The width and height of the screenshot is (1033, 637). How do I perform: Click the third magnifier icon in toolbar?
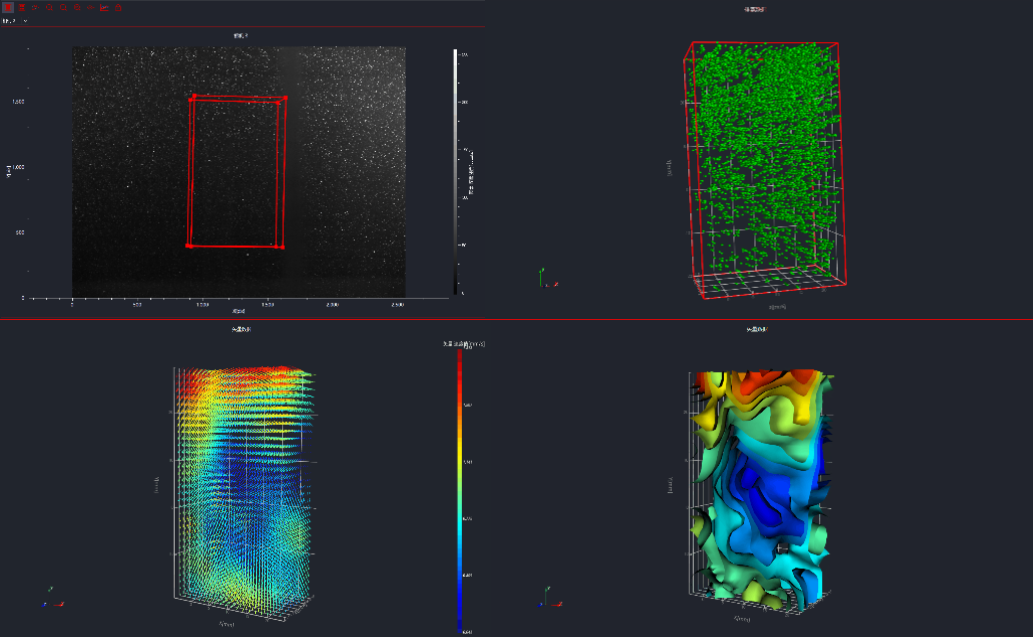point(77,7)
